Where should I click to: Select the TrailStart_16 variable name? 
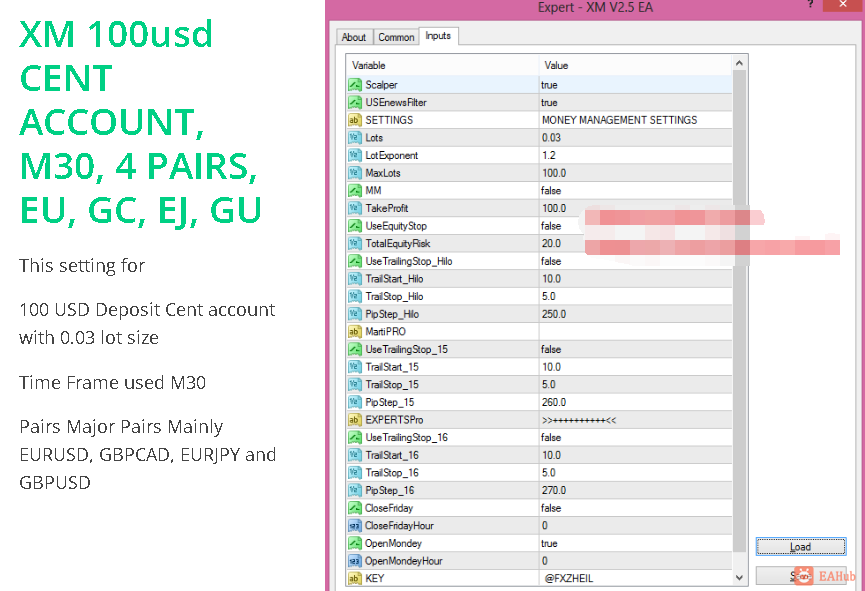392,455
